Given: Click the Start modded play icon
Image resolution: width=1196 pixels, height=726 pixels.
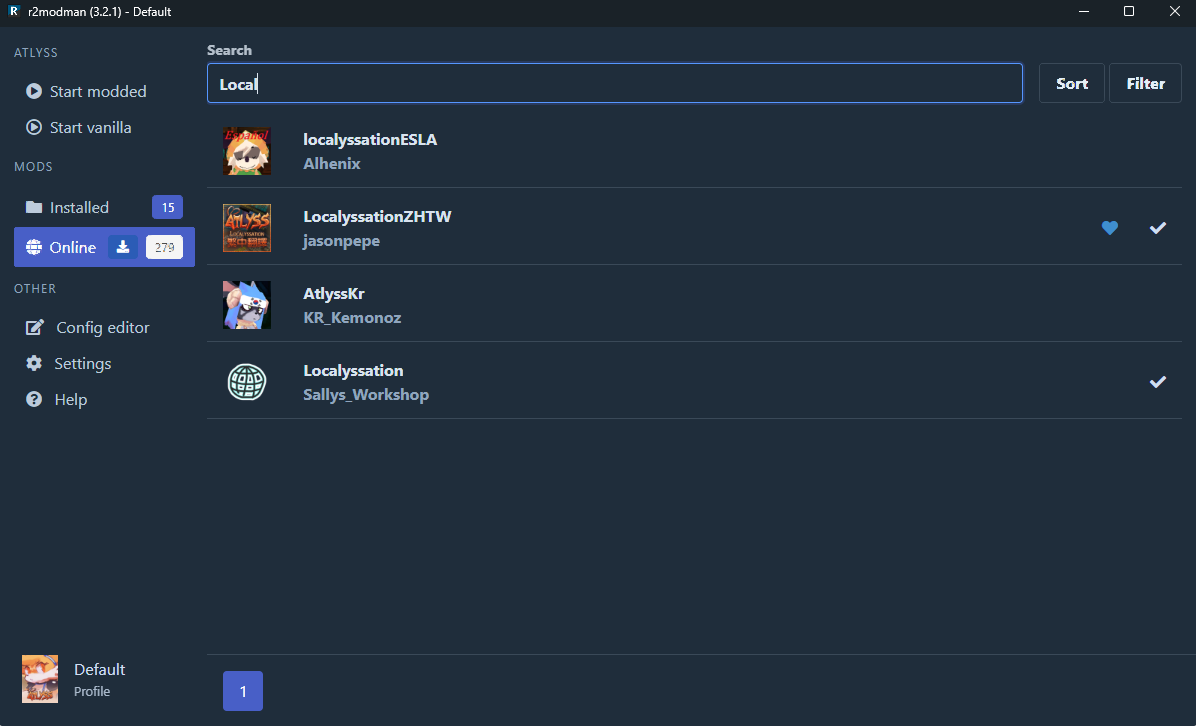Looking at the screenshot, I should click(x=34, y=92).
